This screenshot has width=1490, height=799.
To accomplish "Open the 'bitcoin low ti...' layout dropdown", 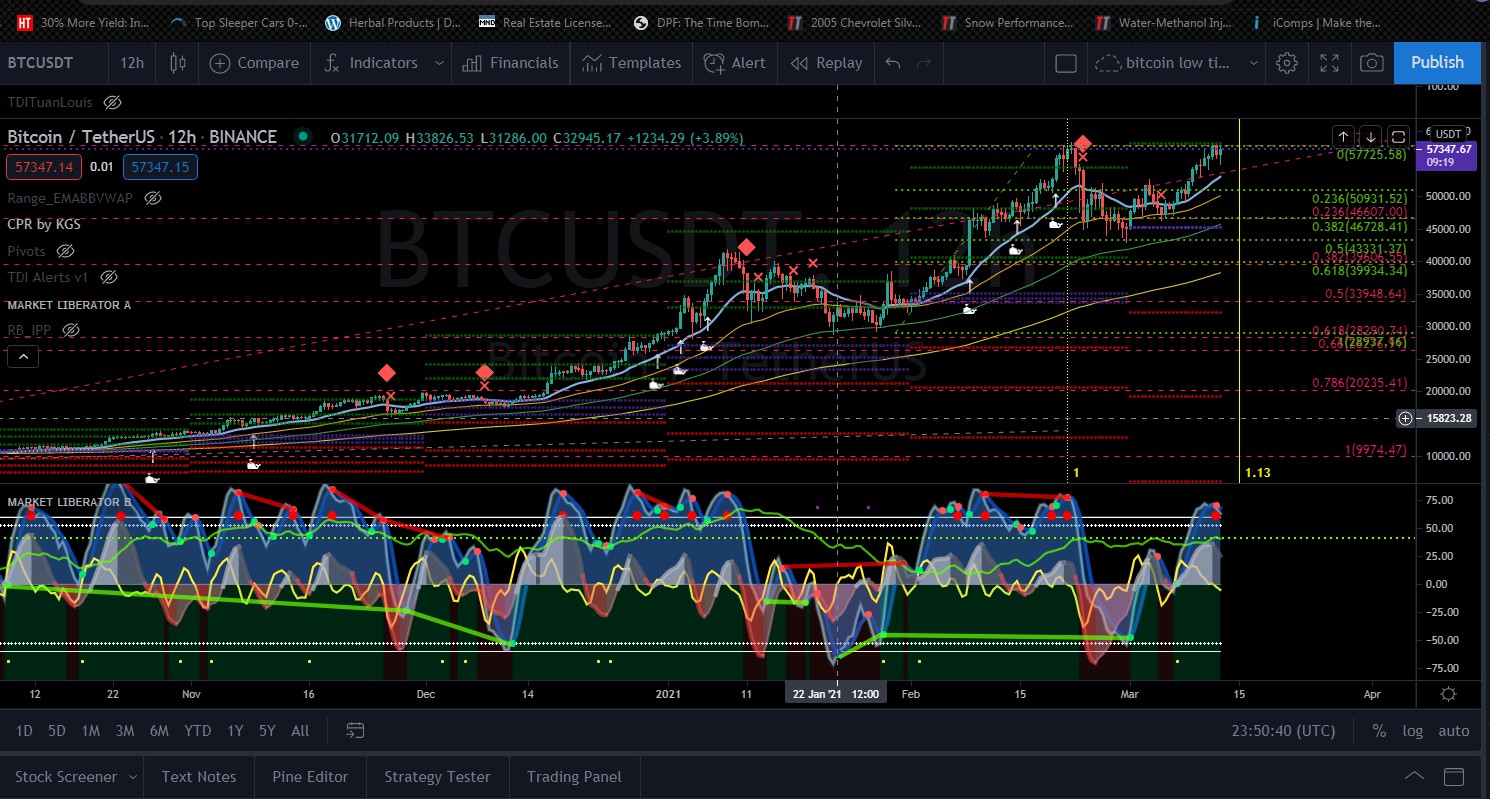I will pos(1254,63).
